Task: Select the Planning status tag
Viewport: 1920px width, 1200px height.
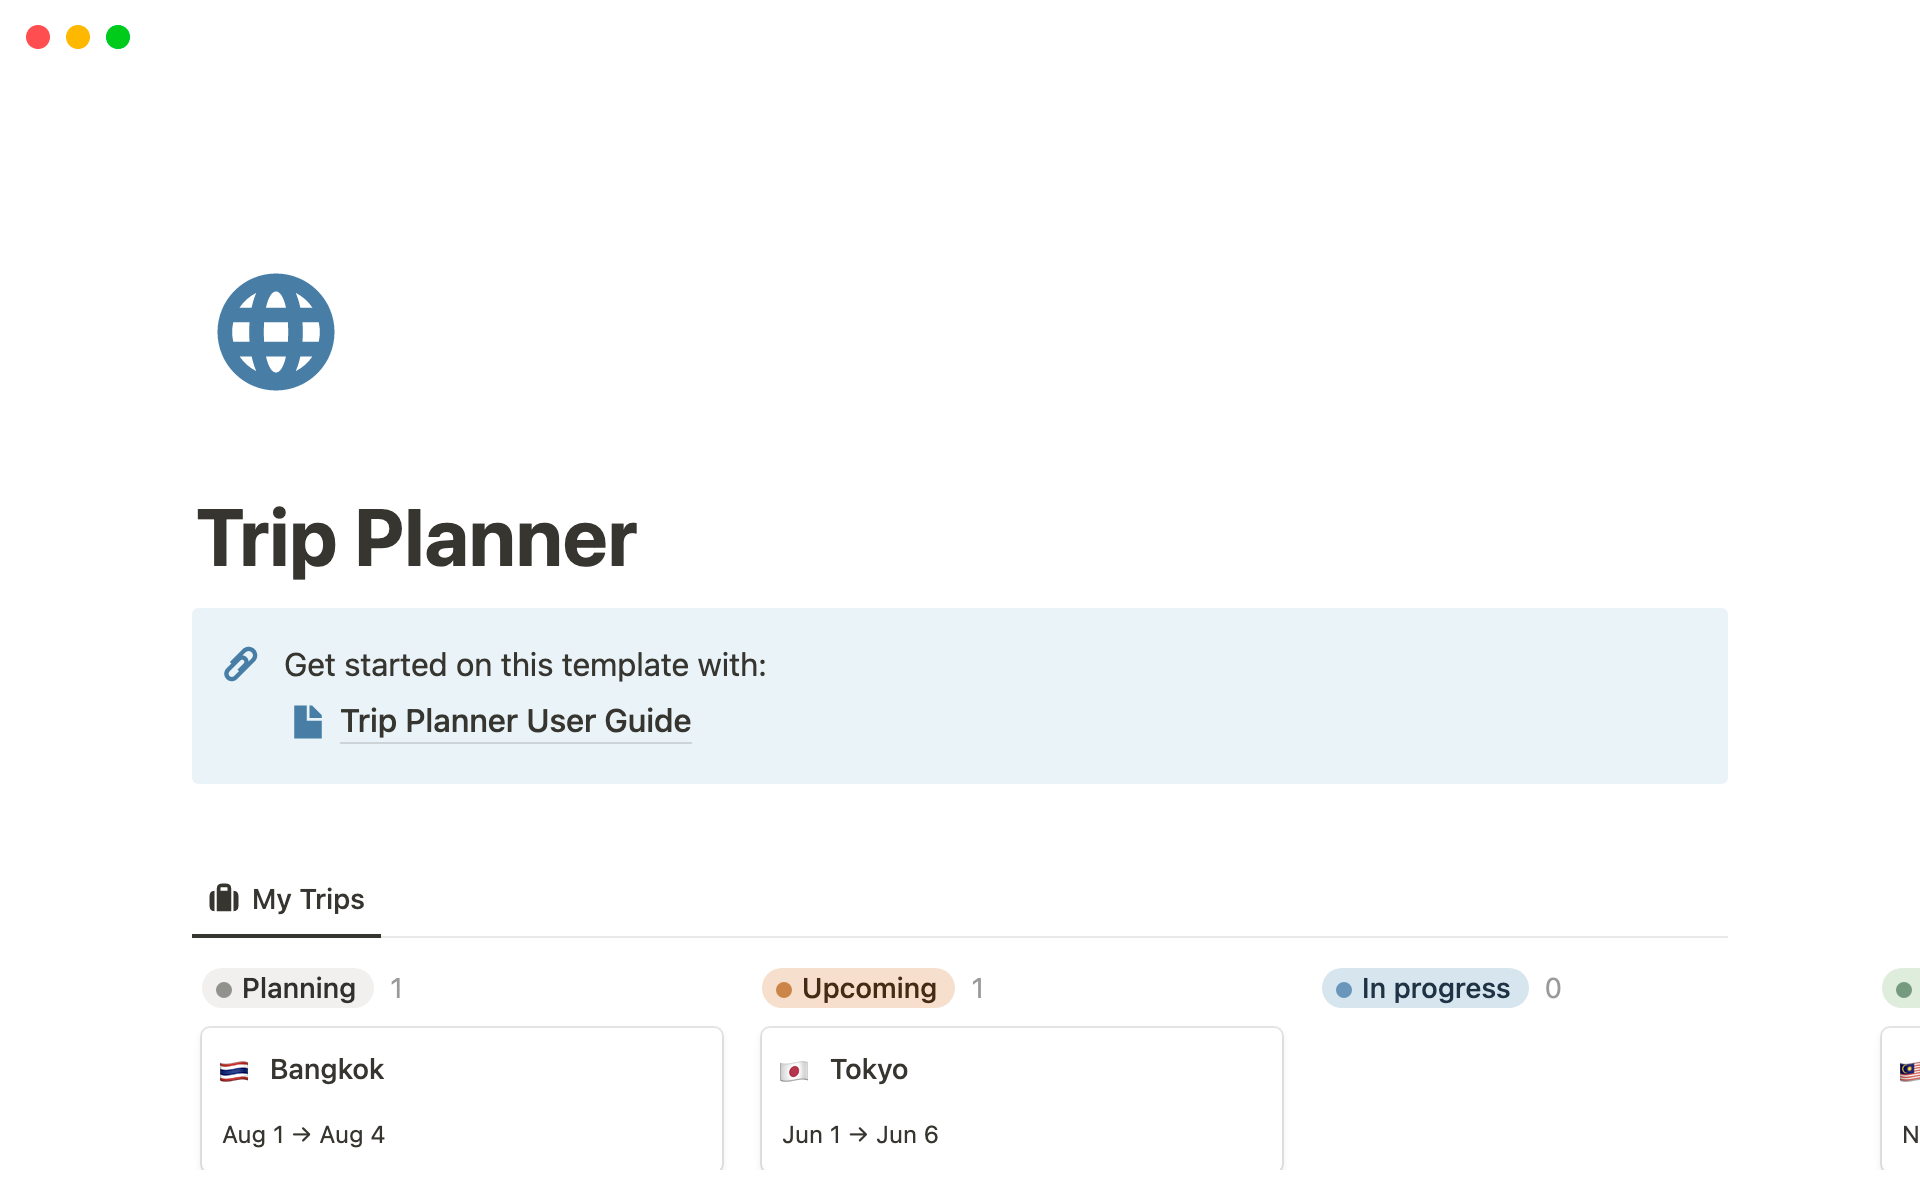Action: point(288,988)
